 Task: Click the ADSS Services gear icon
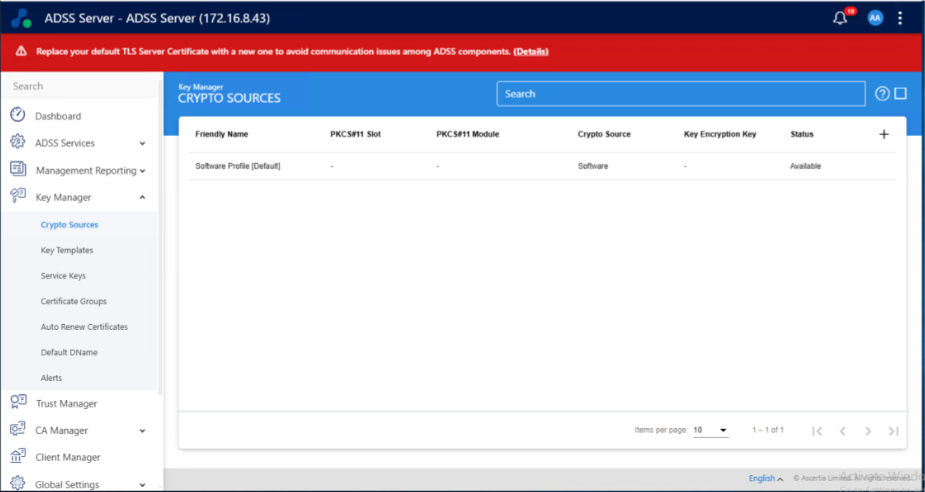tap(18, 143)
